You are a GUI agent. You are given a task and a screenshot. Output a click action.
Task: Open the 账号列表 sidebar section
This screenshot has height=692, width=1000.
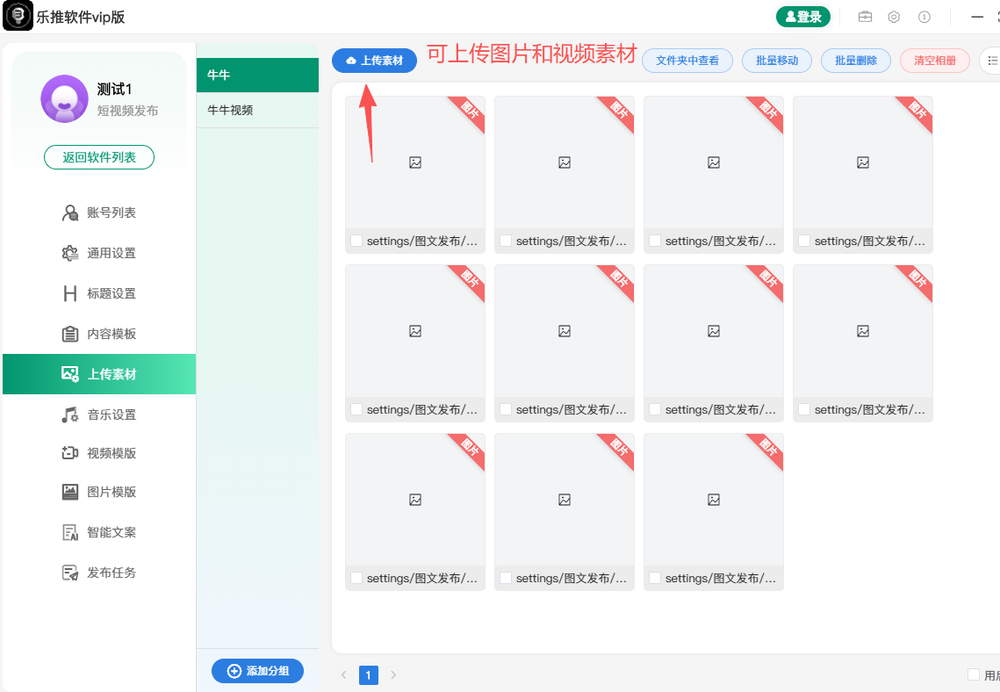click(113, 212)
